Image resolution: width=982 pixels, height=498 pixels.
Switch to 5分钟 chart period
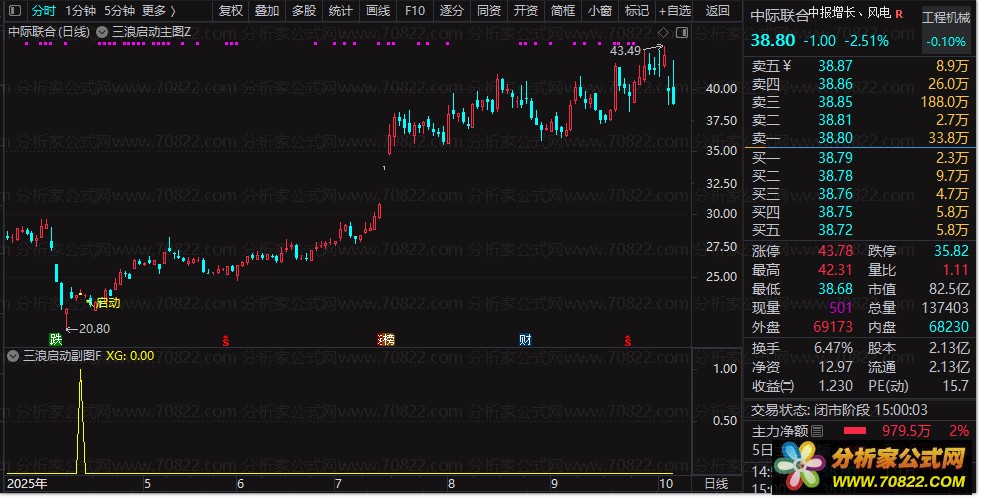tap(120, 11)
